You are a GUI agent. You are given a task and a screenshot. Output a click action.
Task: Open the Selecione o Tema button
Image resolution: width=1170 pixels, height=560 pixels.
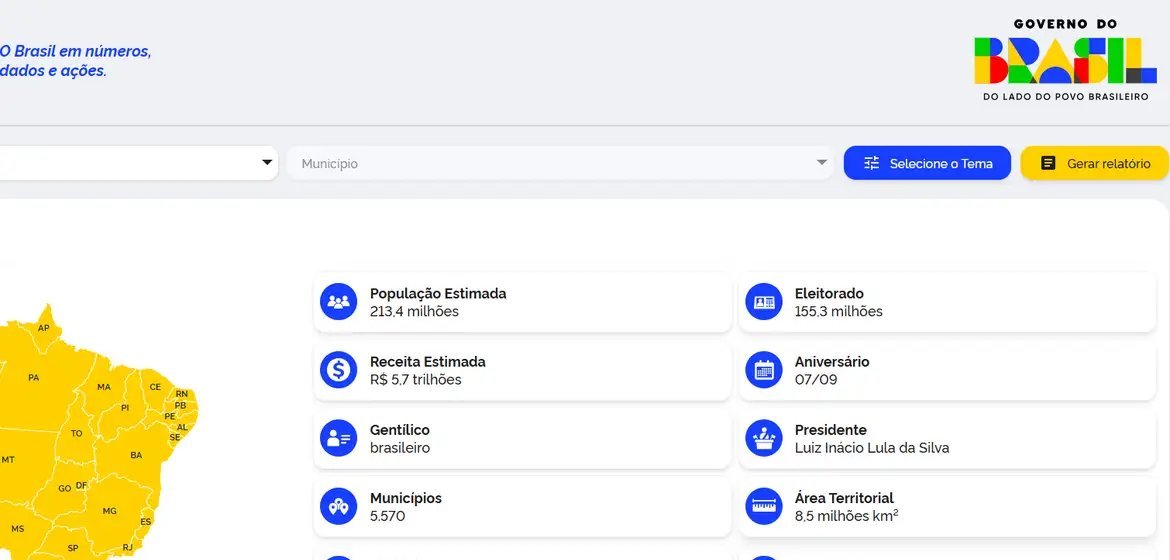[x=927, y=163]
